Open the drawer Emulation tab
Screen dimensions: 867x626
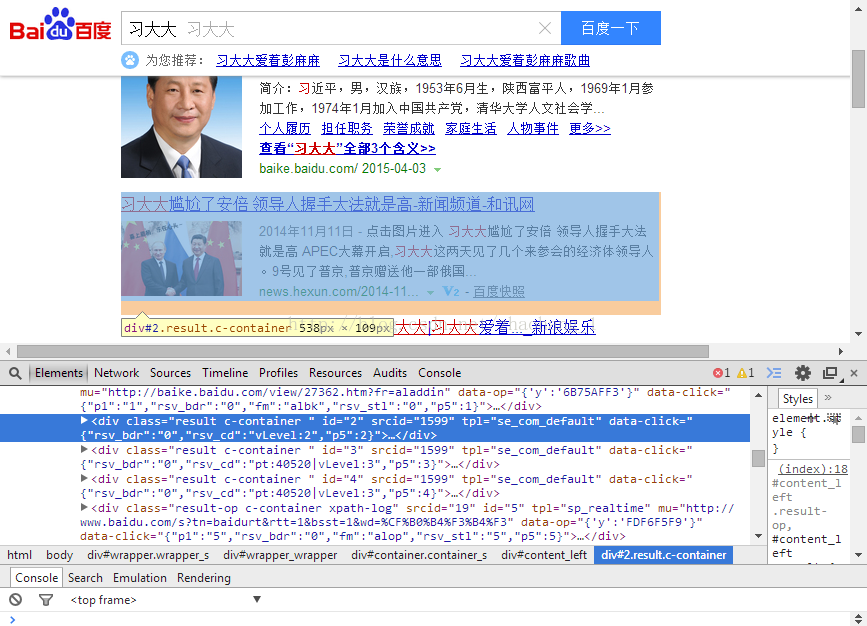tap(140, 577)
